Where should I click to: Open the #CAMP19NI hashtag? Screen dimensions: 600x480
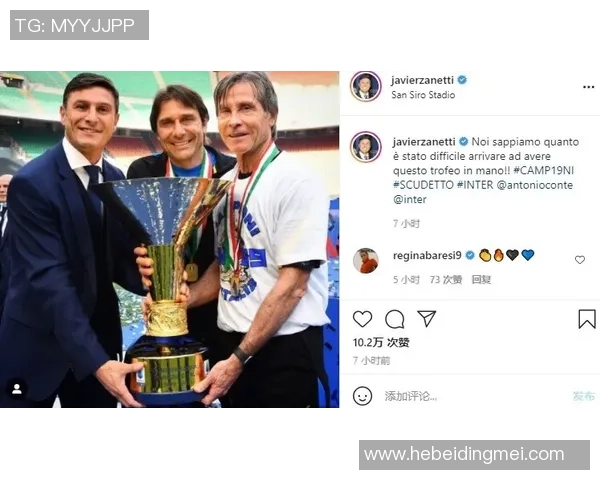click(x=543, y=170)
